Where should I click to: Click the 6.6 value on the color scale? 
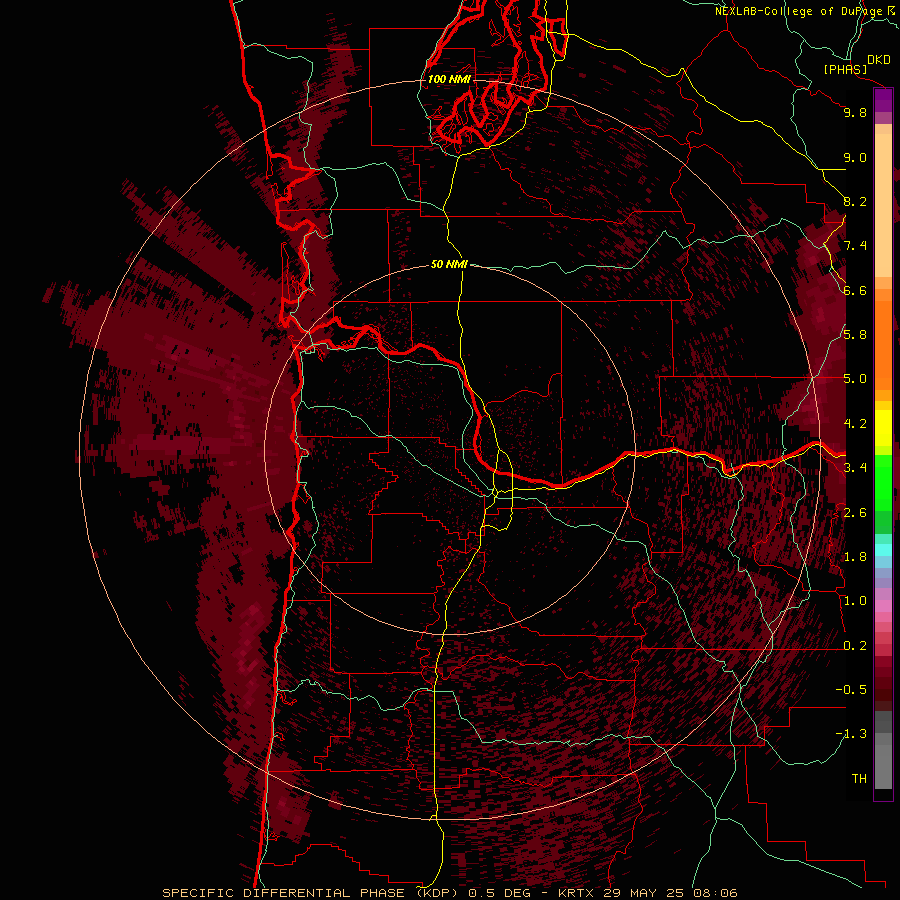[x=855, y=290]
